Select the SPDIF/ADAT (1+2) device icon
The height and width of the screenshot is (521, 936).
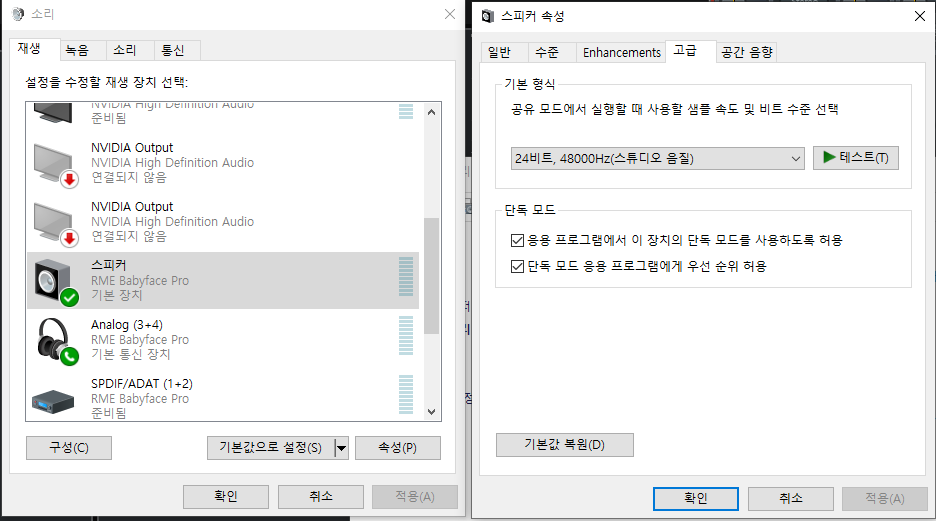tap(53, 400)
